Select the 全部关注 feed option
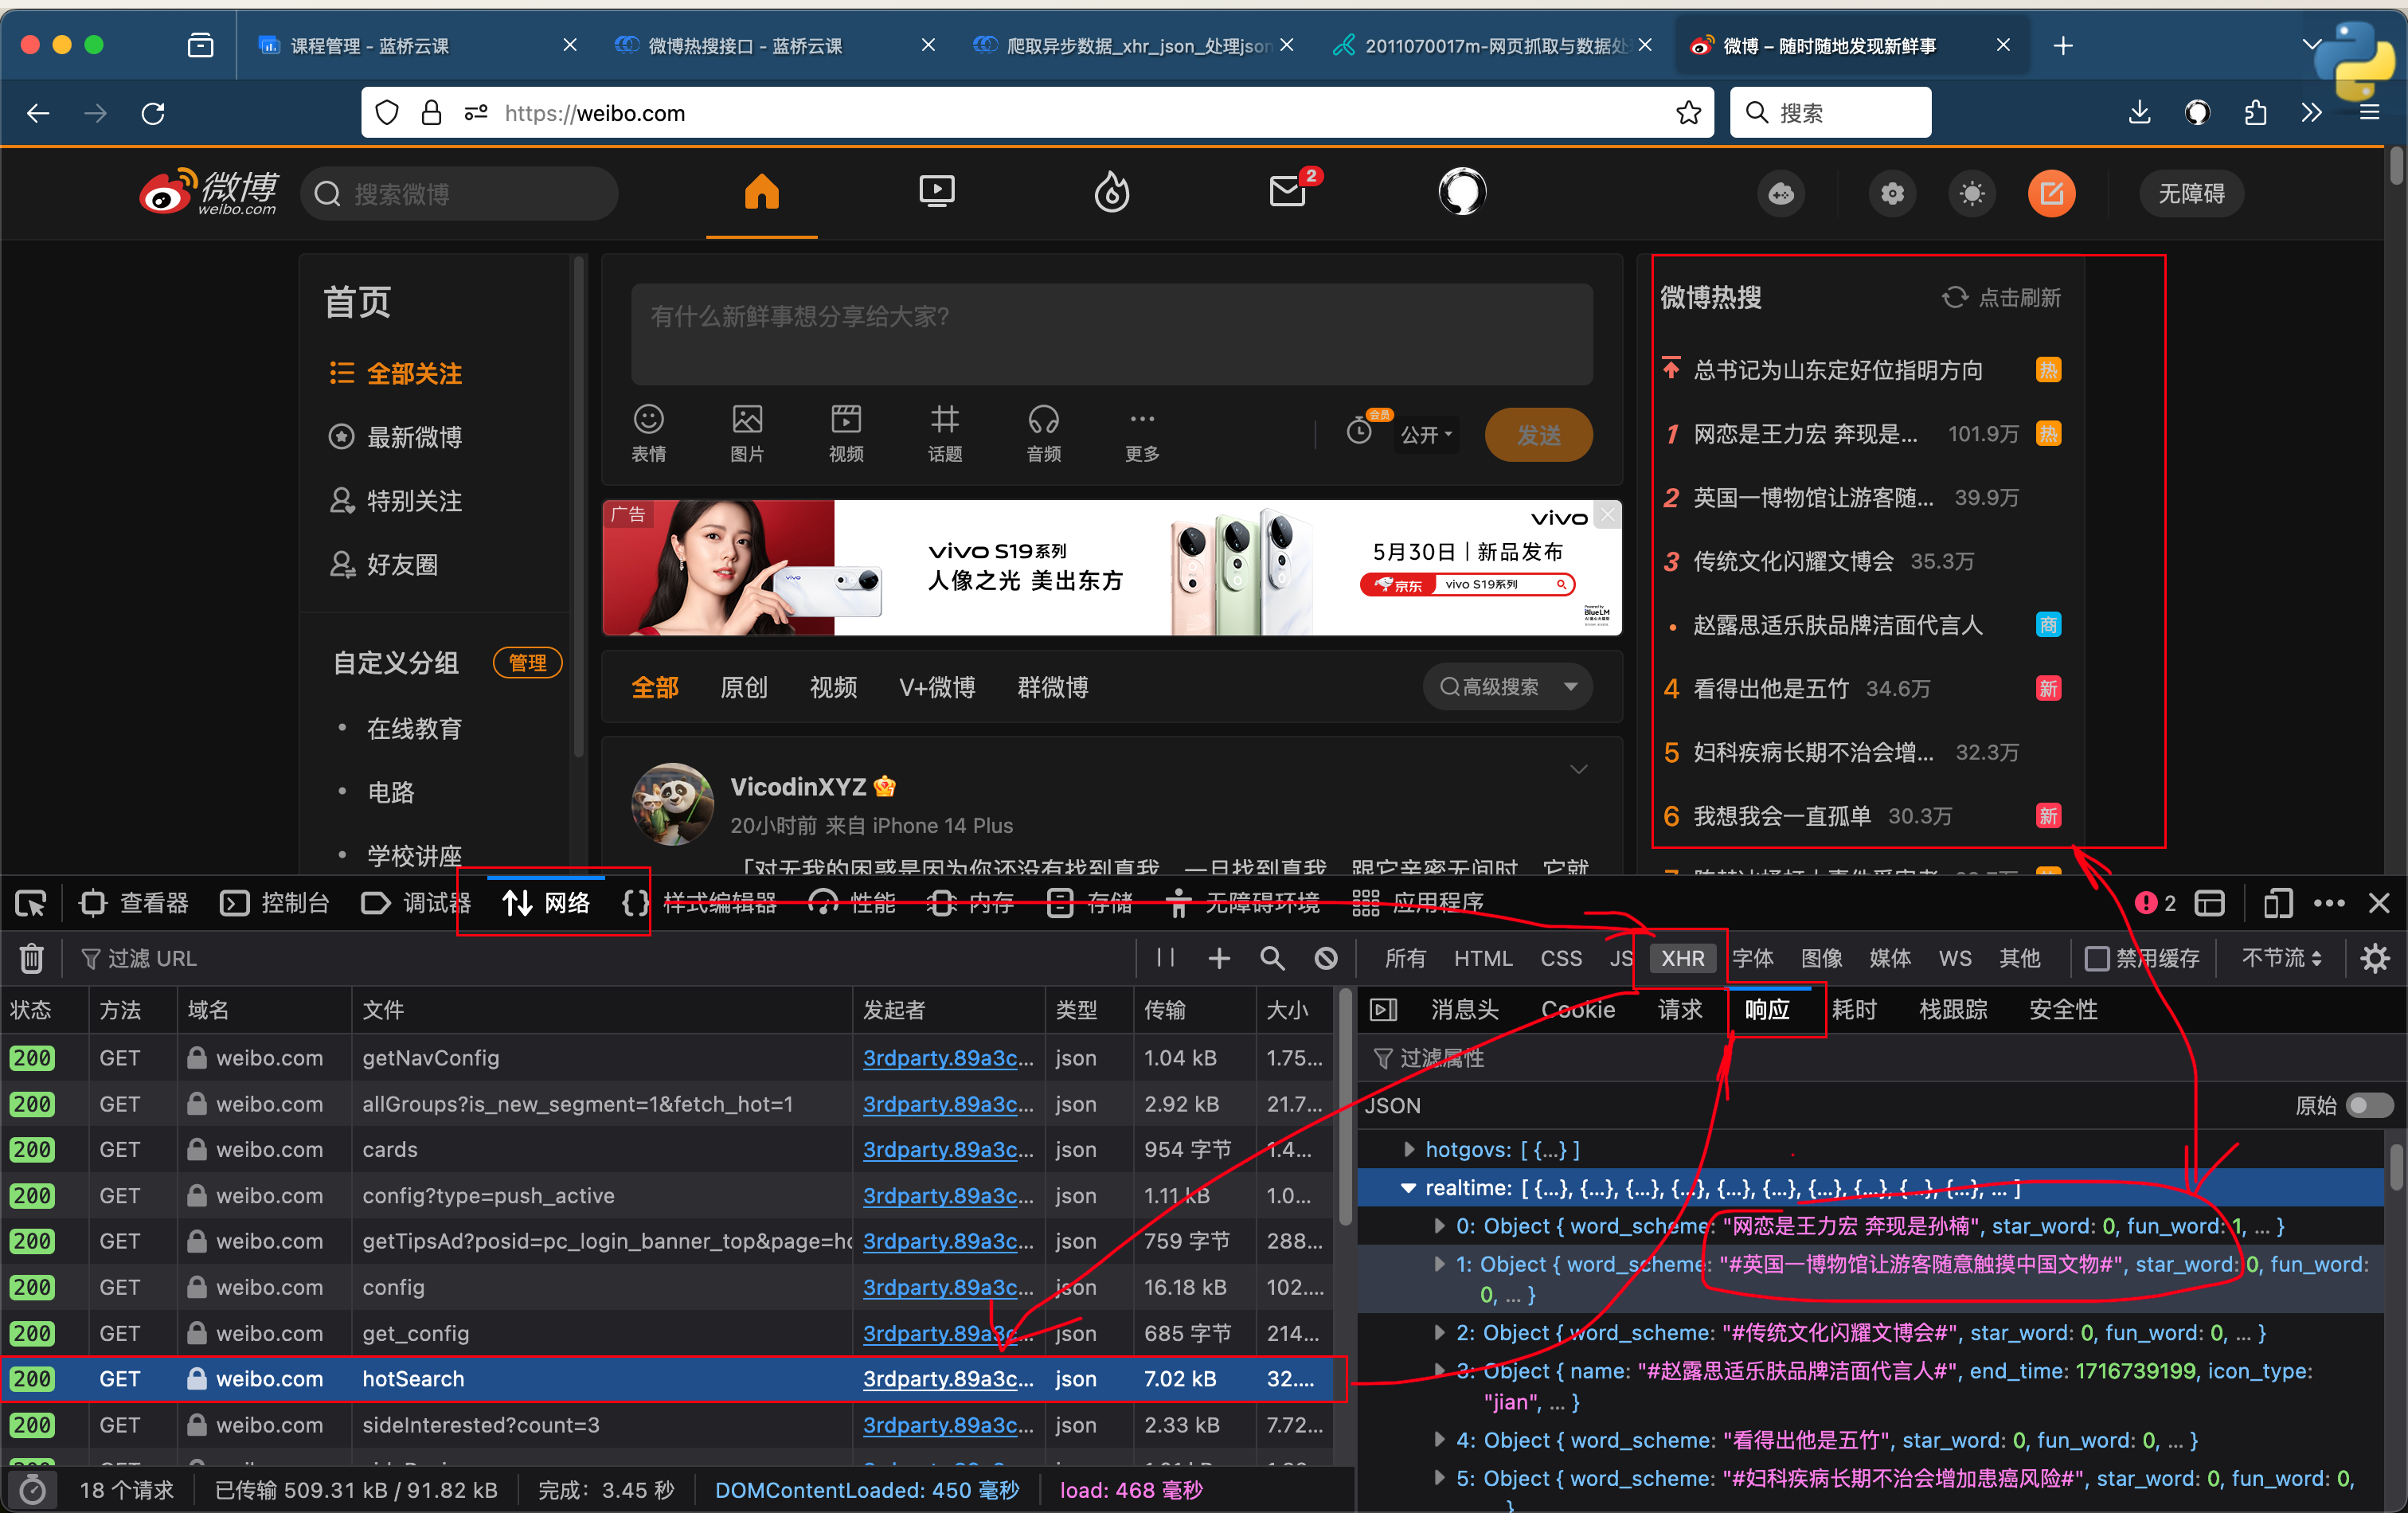The image size is (2408, 1513). click(396, 373)
